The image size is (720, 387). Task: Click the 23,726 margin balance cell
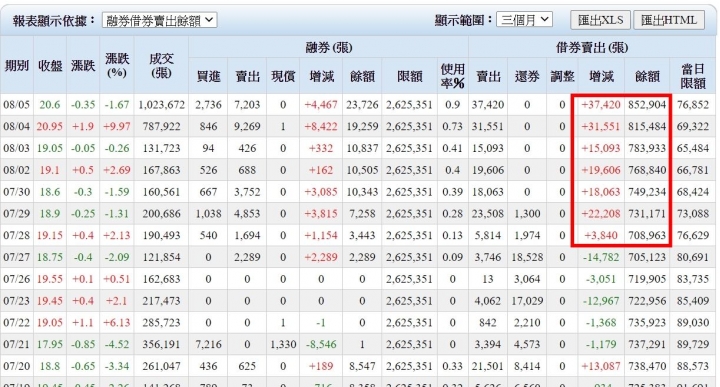(x=362, y=105)
